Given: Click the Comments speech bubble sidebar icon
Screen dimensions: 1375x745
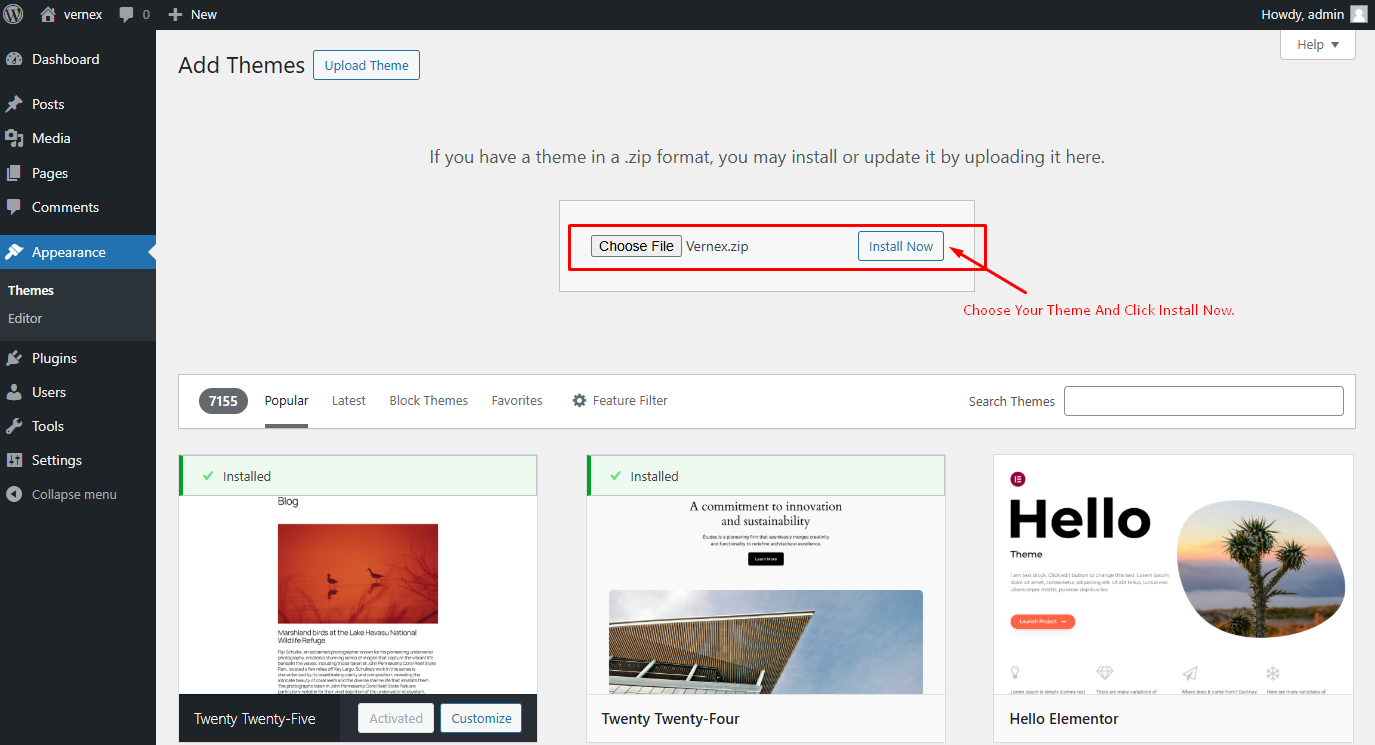Looking at the screenshot, I should click(x=14, y=207).
